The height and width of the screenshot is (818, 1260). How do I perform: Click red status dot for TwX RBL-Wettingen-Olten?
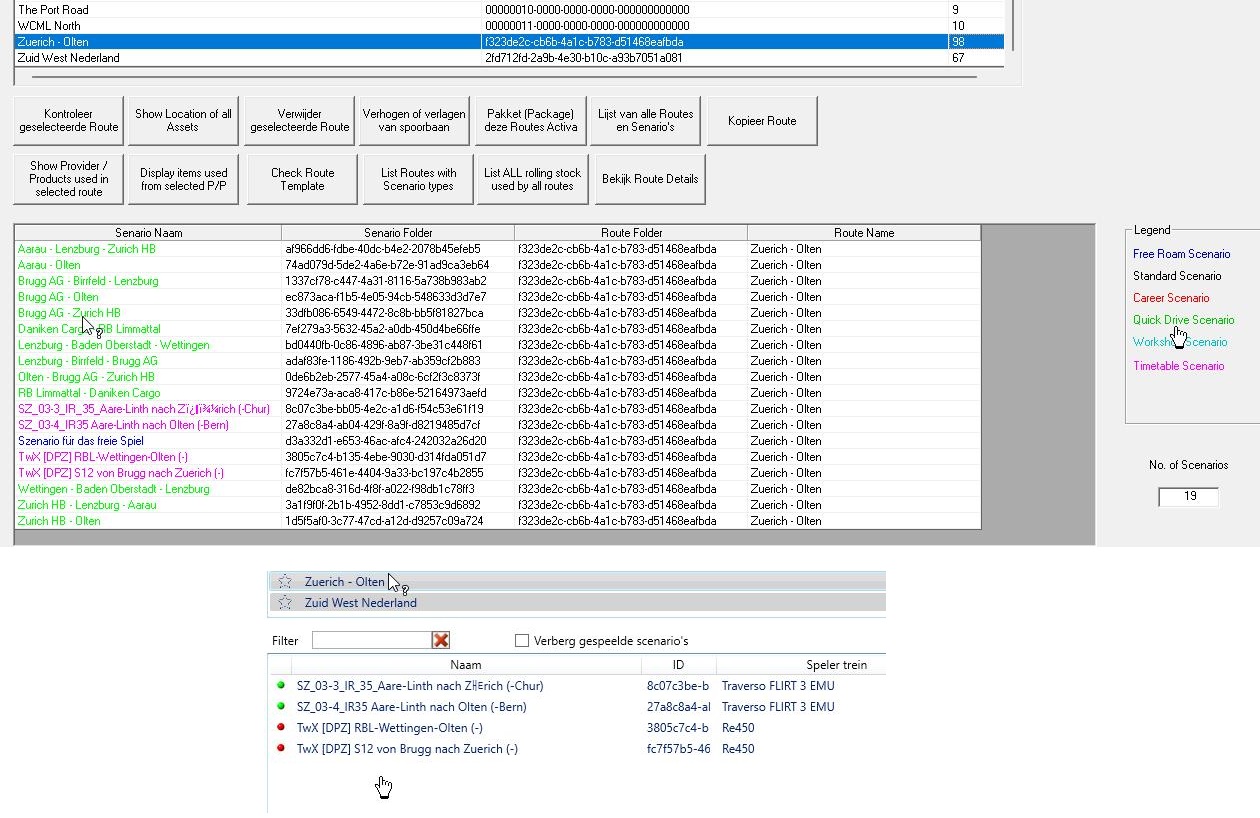coord(282,728)
